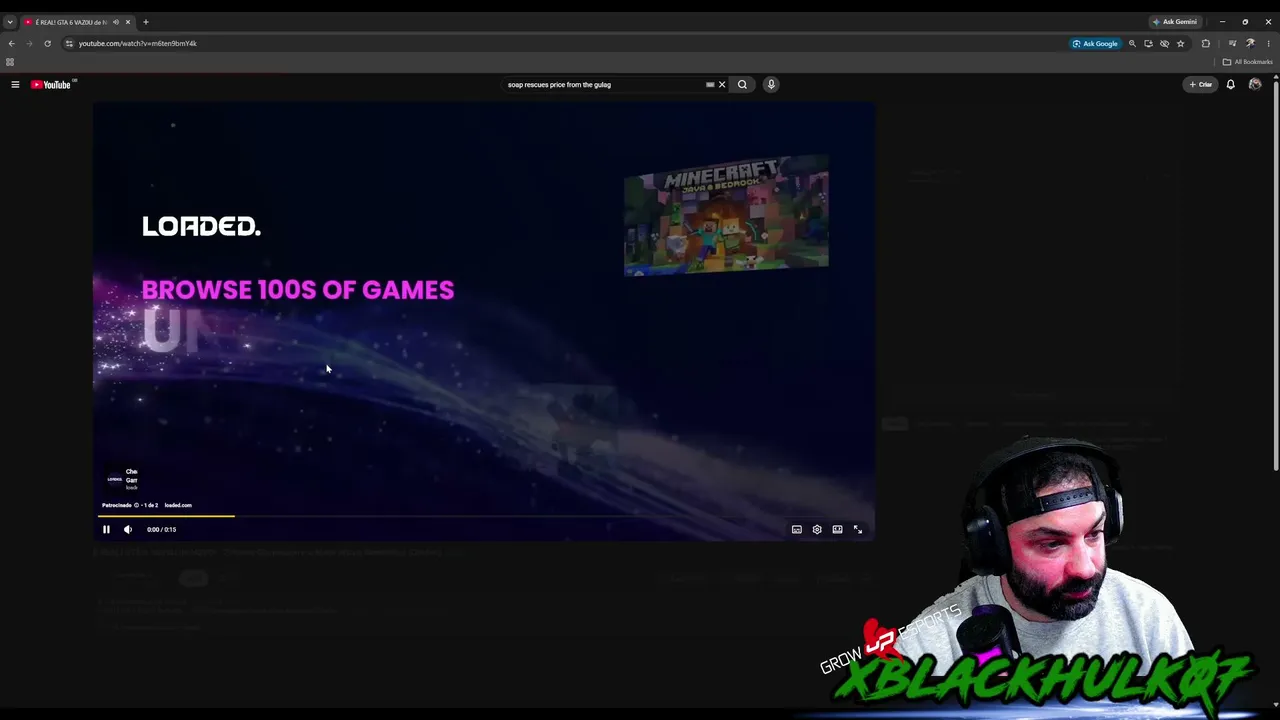
Task: Click the Minecraft game thumbnail in ad
Action: (726, 216)
